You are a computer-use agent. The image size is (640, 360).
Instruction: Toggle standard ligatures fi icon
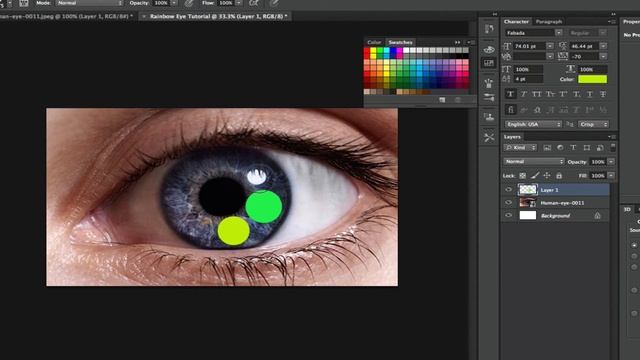(511, 109)
